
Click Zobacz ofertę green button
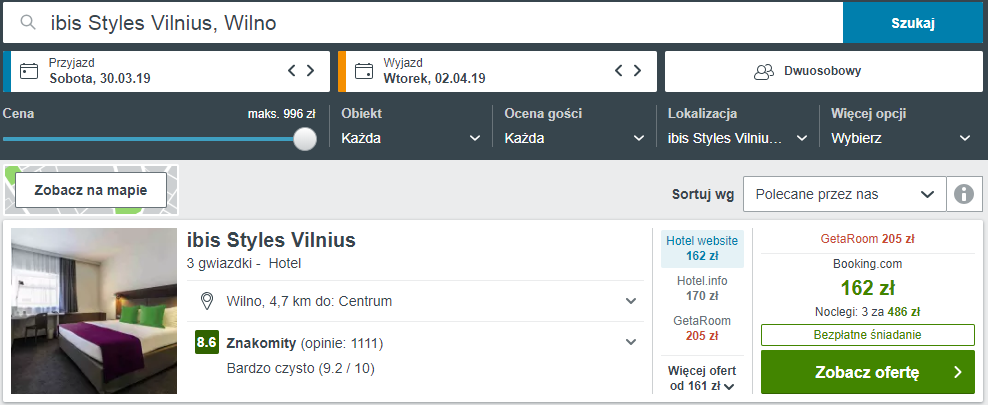868,372
